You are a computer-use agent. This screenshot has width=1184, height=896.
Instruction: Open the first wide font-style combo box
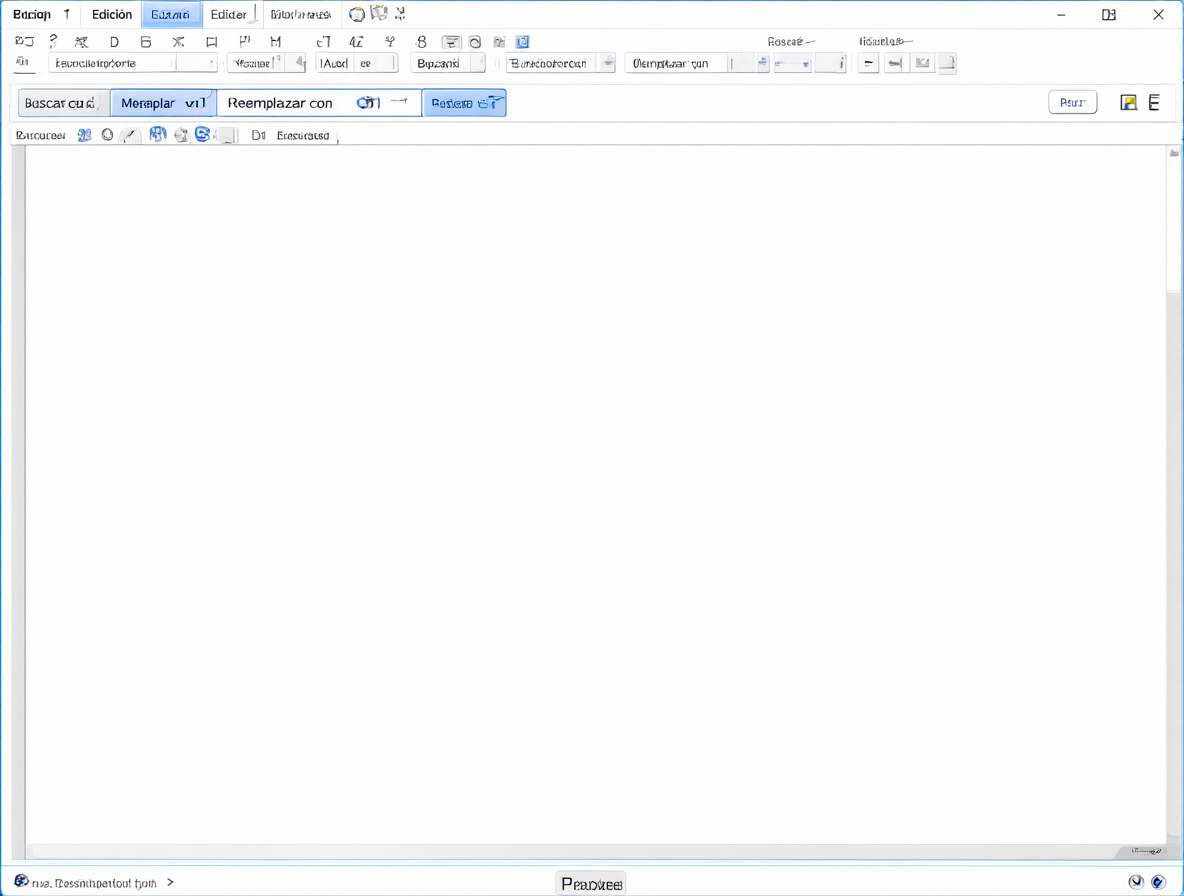coord(133,63)
